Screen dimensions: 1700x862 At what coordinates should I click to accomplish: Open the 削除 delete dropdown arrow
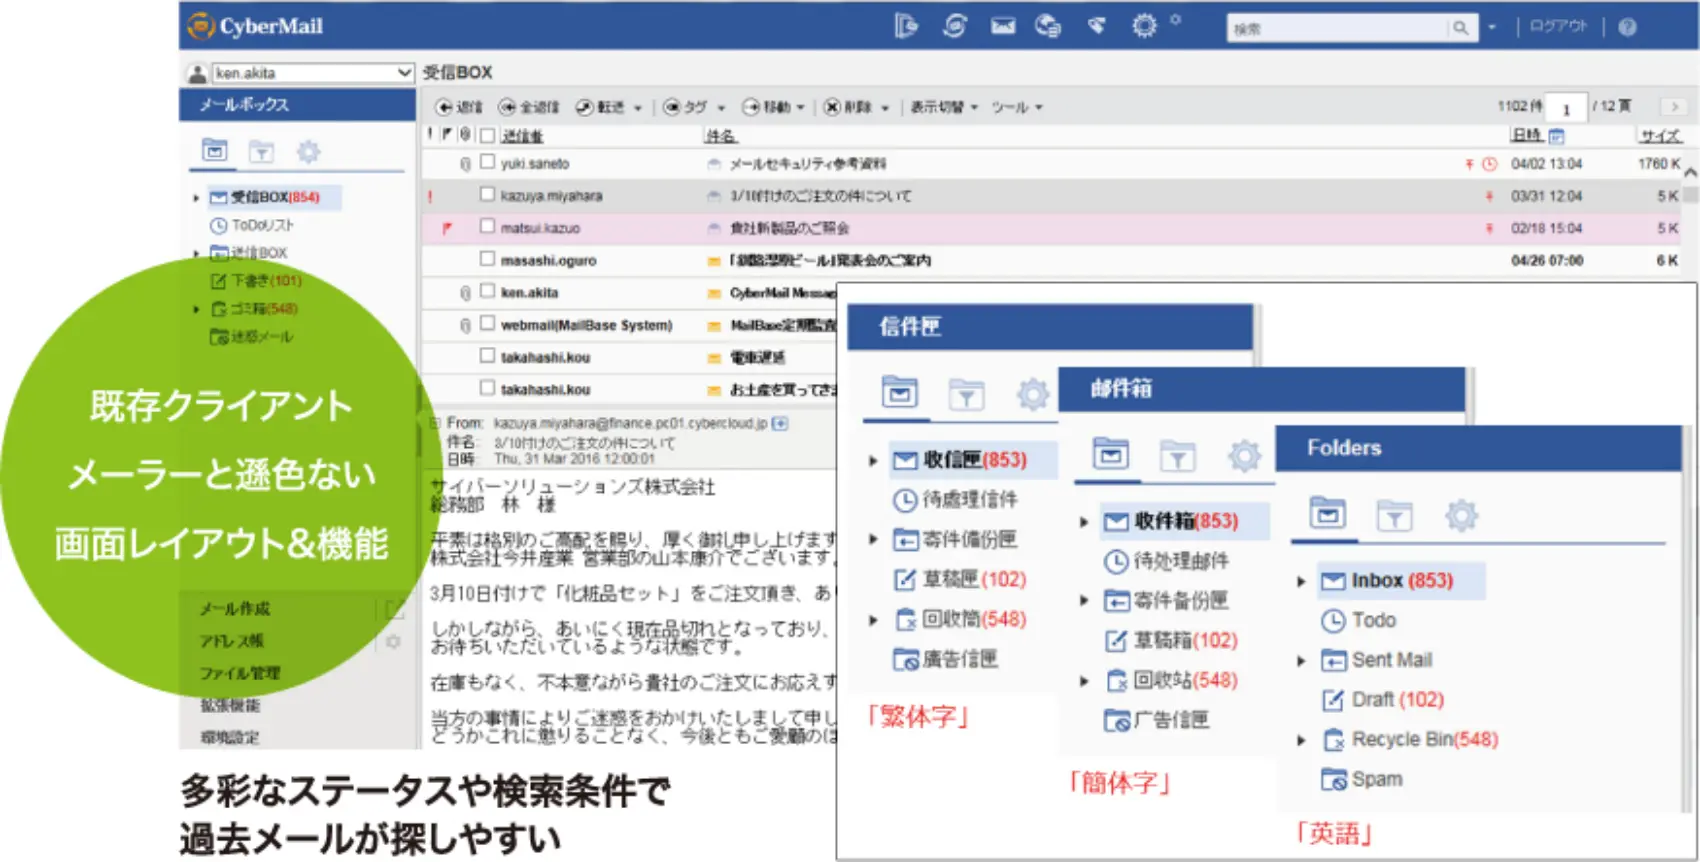pyautogui.click(x=885, y=108)
